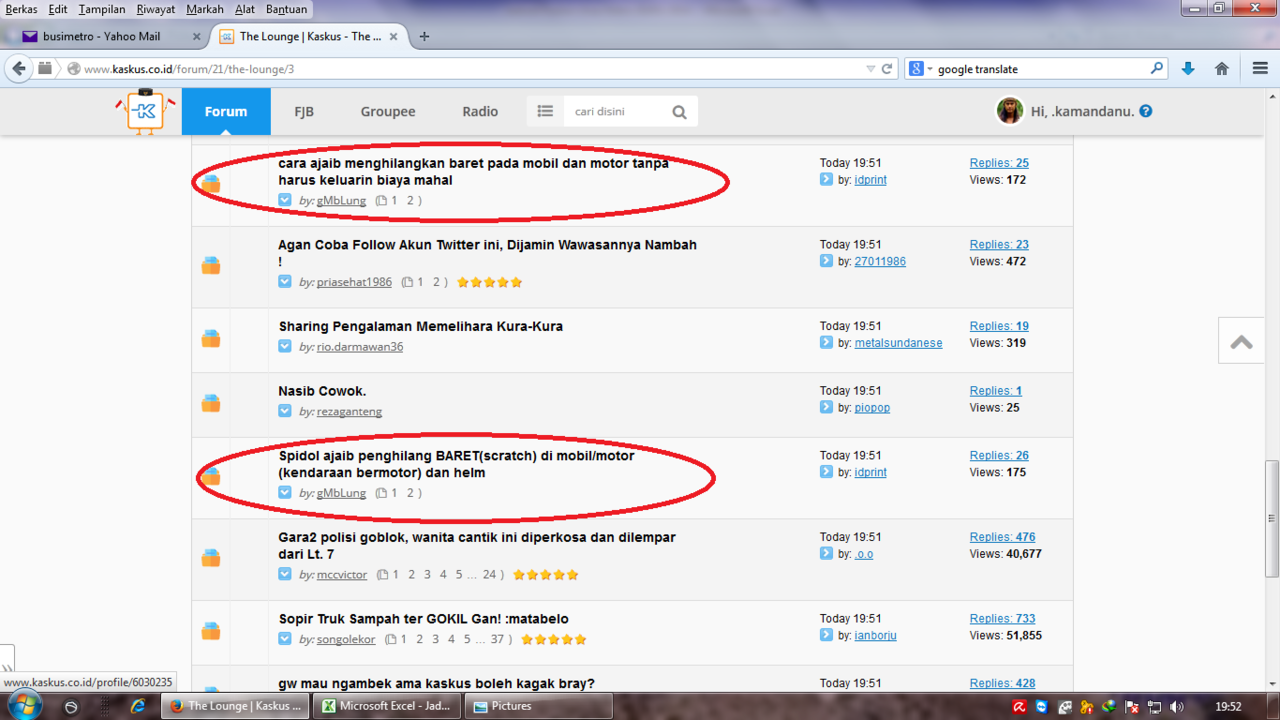Click the cari disini search field

pyautogui.click(x=614, y=111)
